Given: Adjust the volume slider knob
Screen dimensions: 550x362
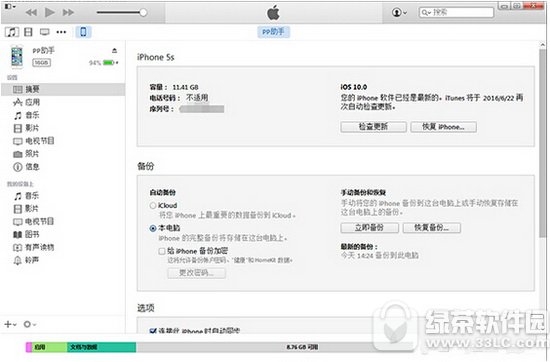Looking at the screenshot, I should click(143, 13).
